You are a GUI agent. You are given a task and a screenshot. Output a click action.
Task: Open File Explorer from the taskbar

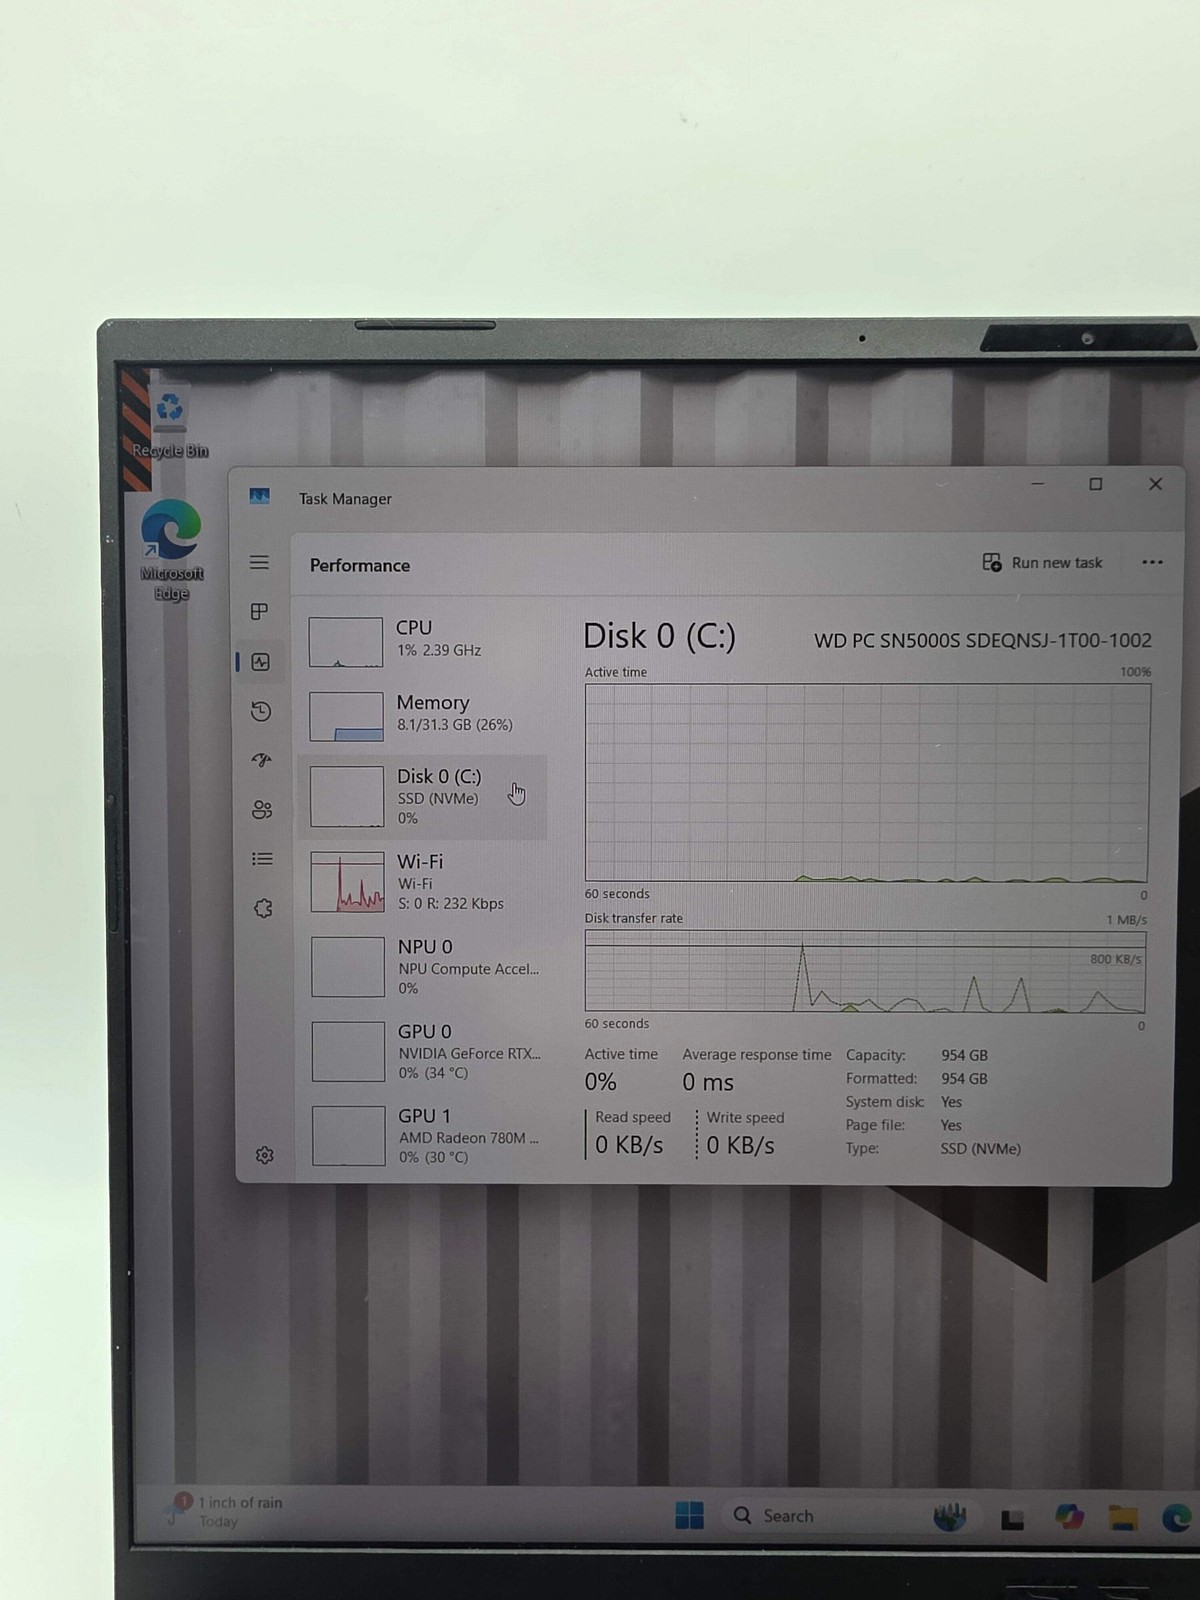point(1123,1518)
